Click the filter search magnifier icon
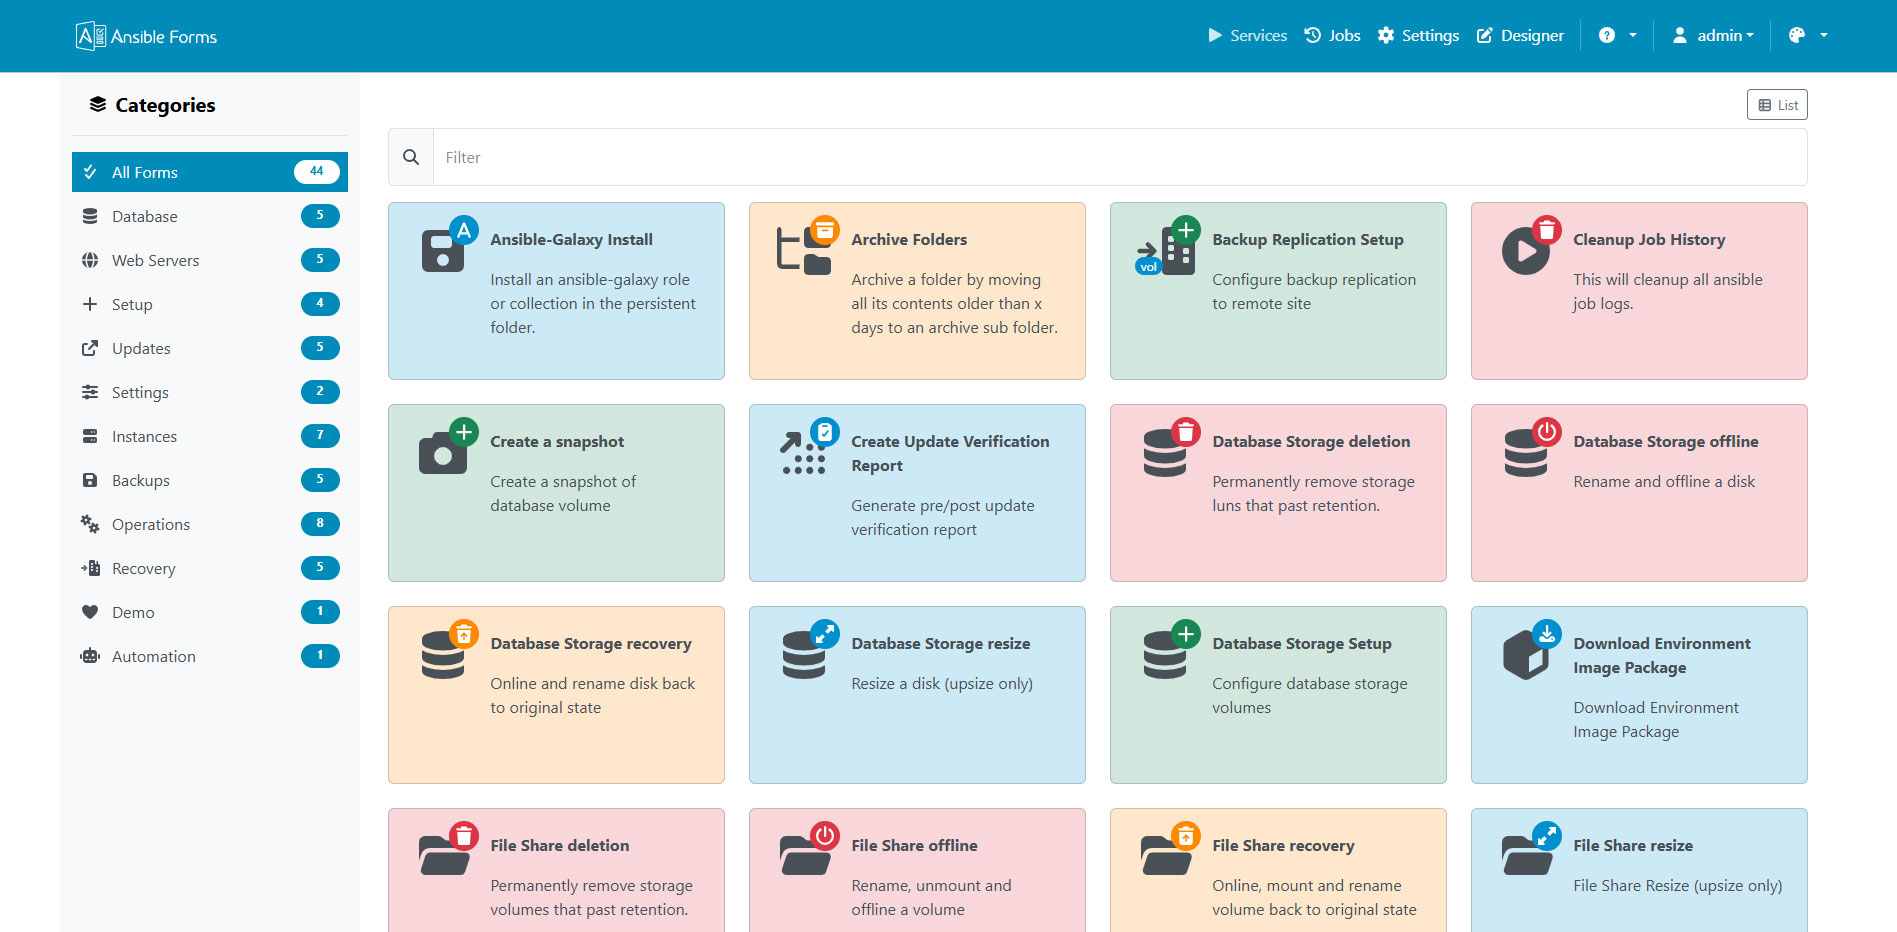The image size is (1897, 932). [x=411, y=157]
